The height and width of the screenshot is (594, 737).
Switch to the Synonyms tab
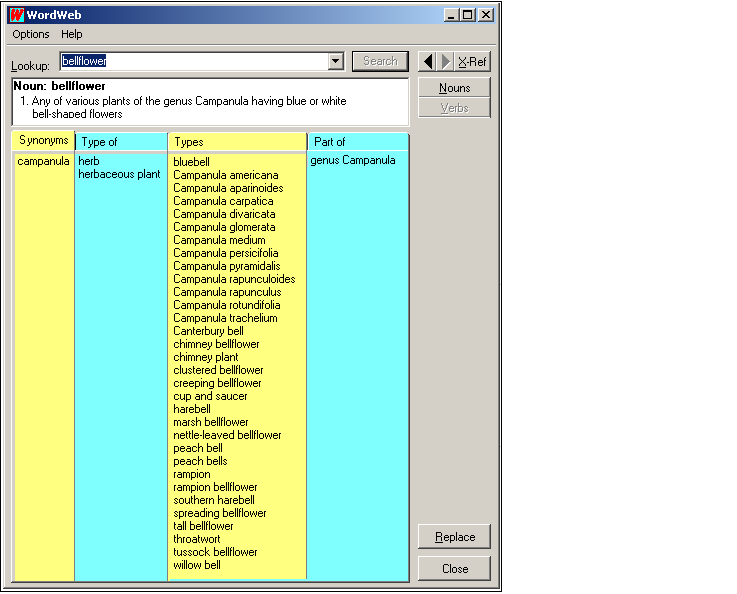[x=44, y=141]
